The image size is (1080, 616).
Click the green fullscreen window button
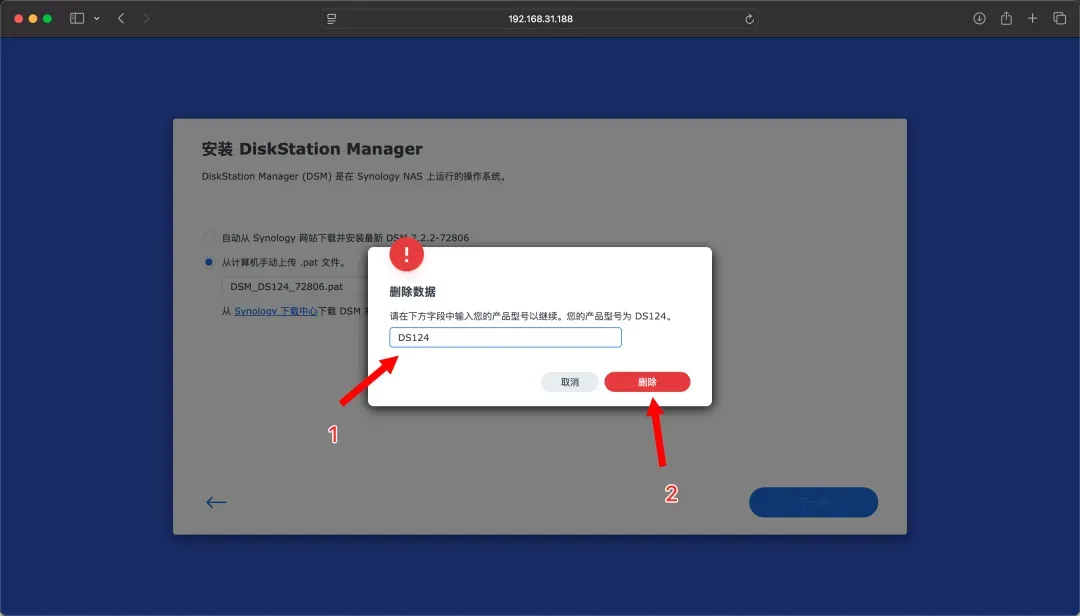[48, 19]
